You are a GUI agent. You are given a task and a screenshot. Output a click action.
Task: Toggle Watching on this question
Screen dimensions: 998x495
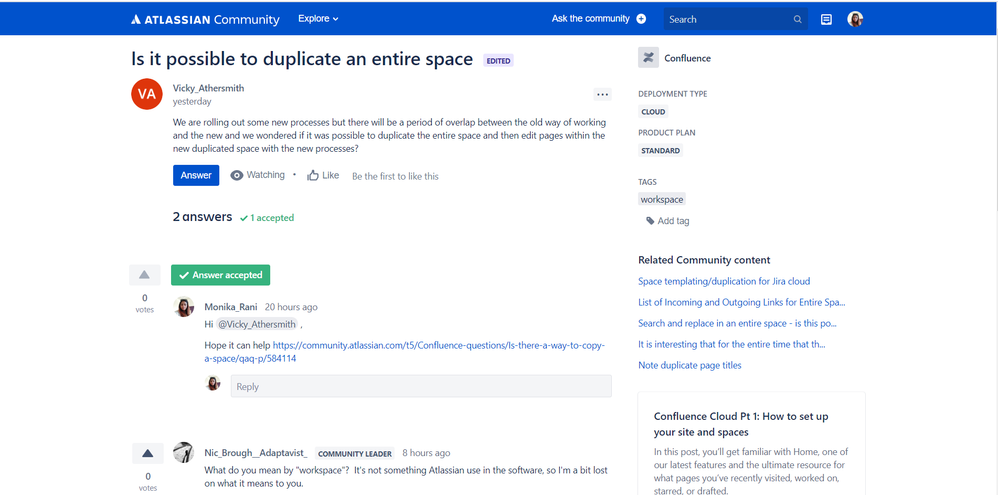pyautogui.click(x=258, y=175)
